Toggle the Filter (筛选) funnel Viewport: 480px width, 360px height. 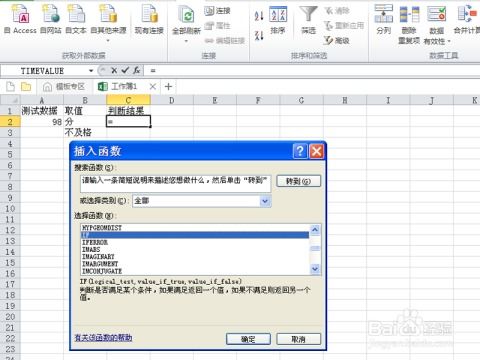[x=308, y=20]
